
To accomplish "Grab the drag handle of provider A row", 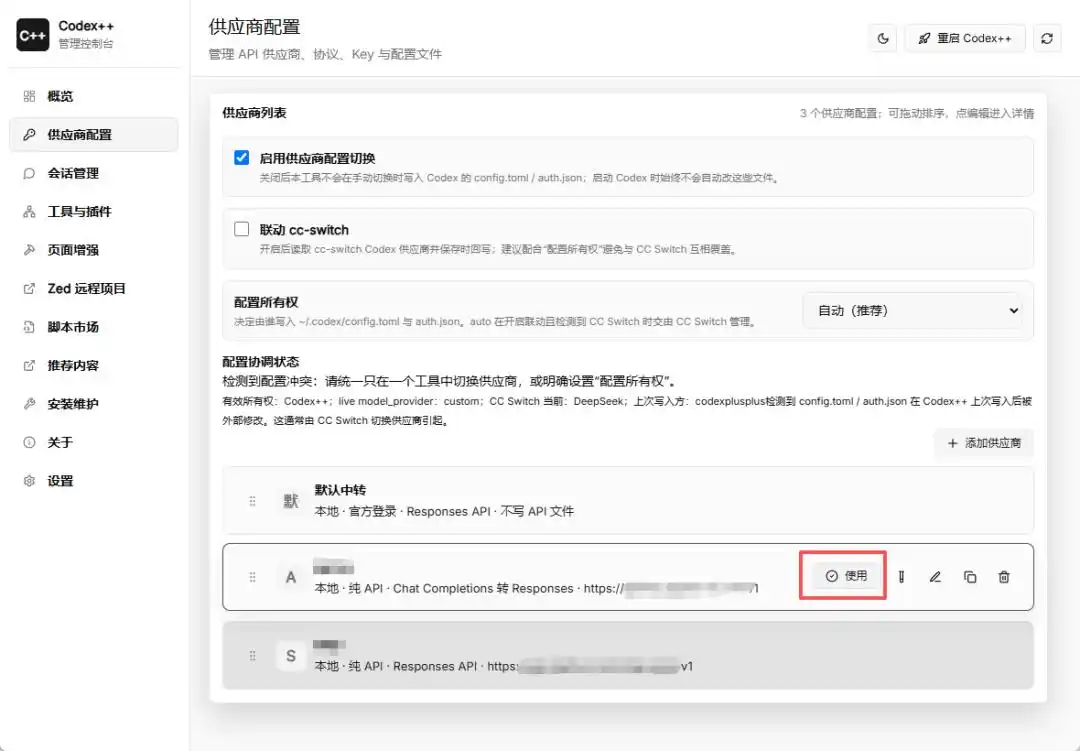I will pyautogui.click(x=252, y=577).
